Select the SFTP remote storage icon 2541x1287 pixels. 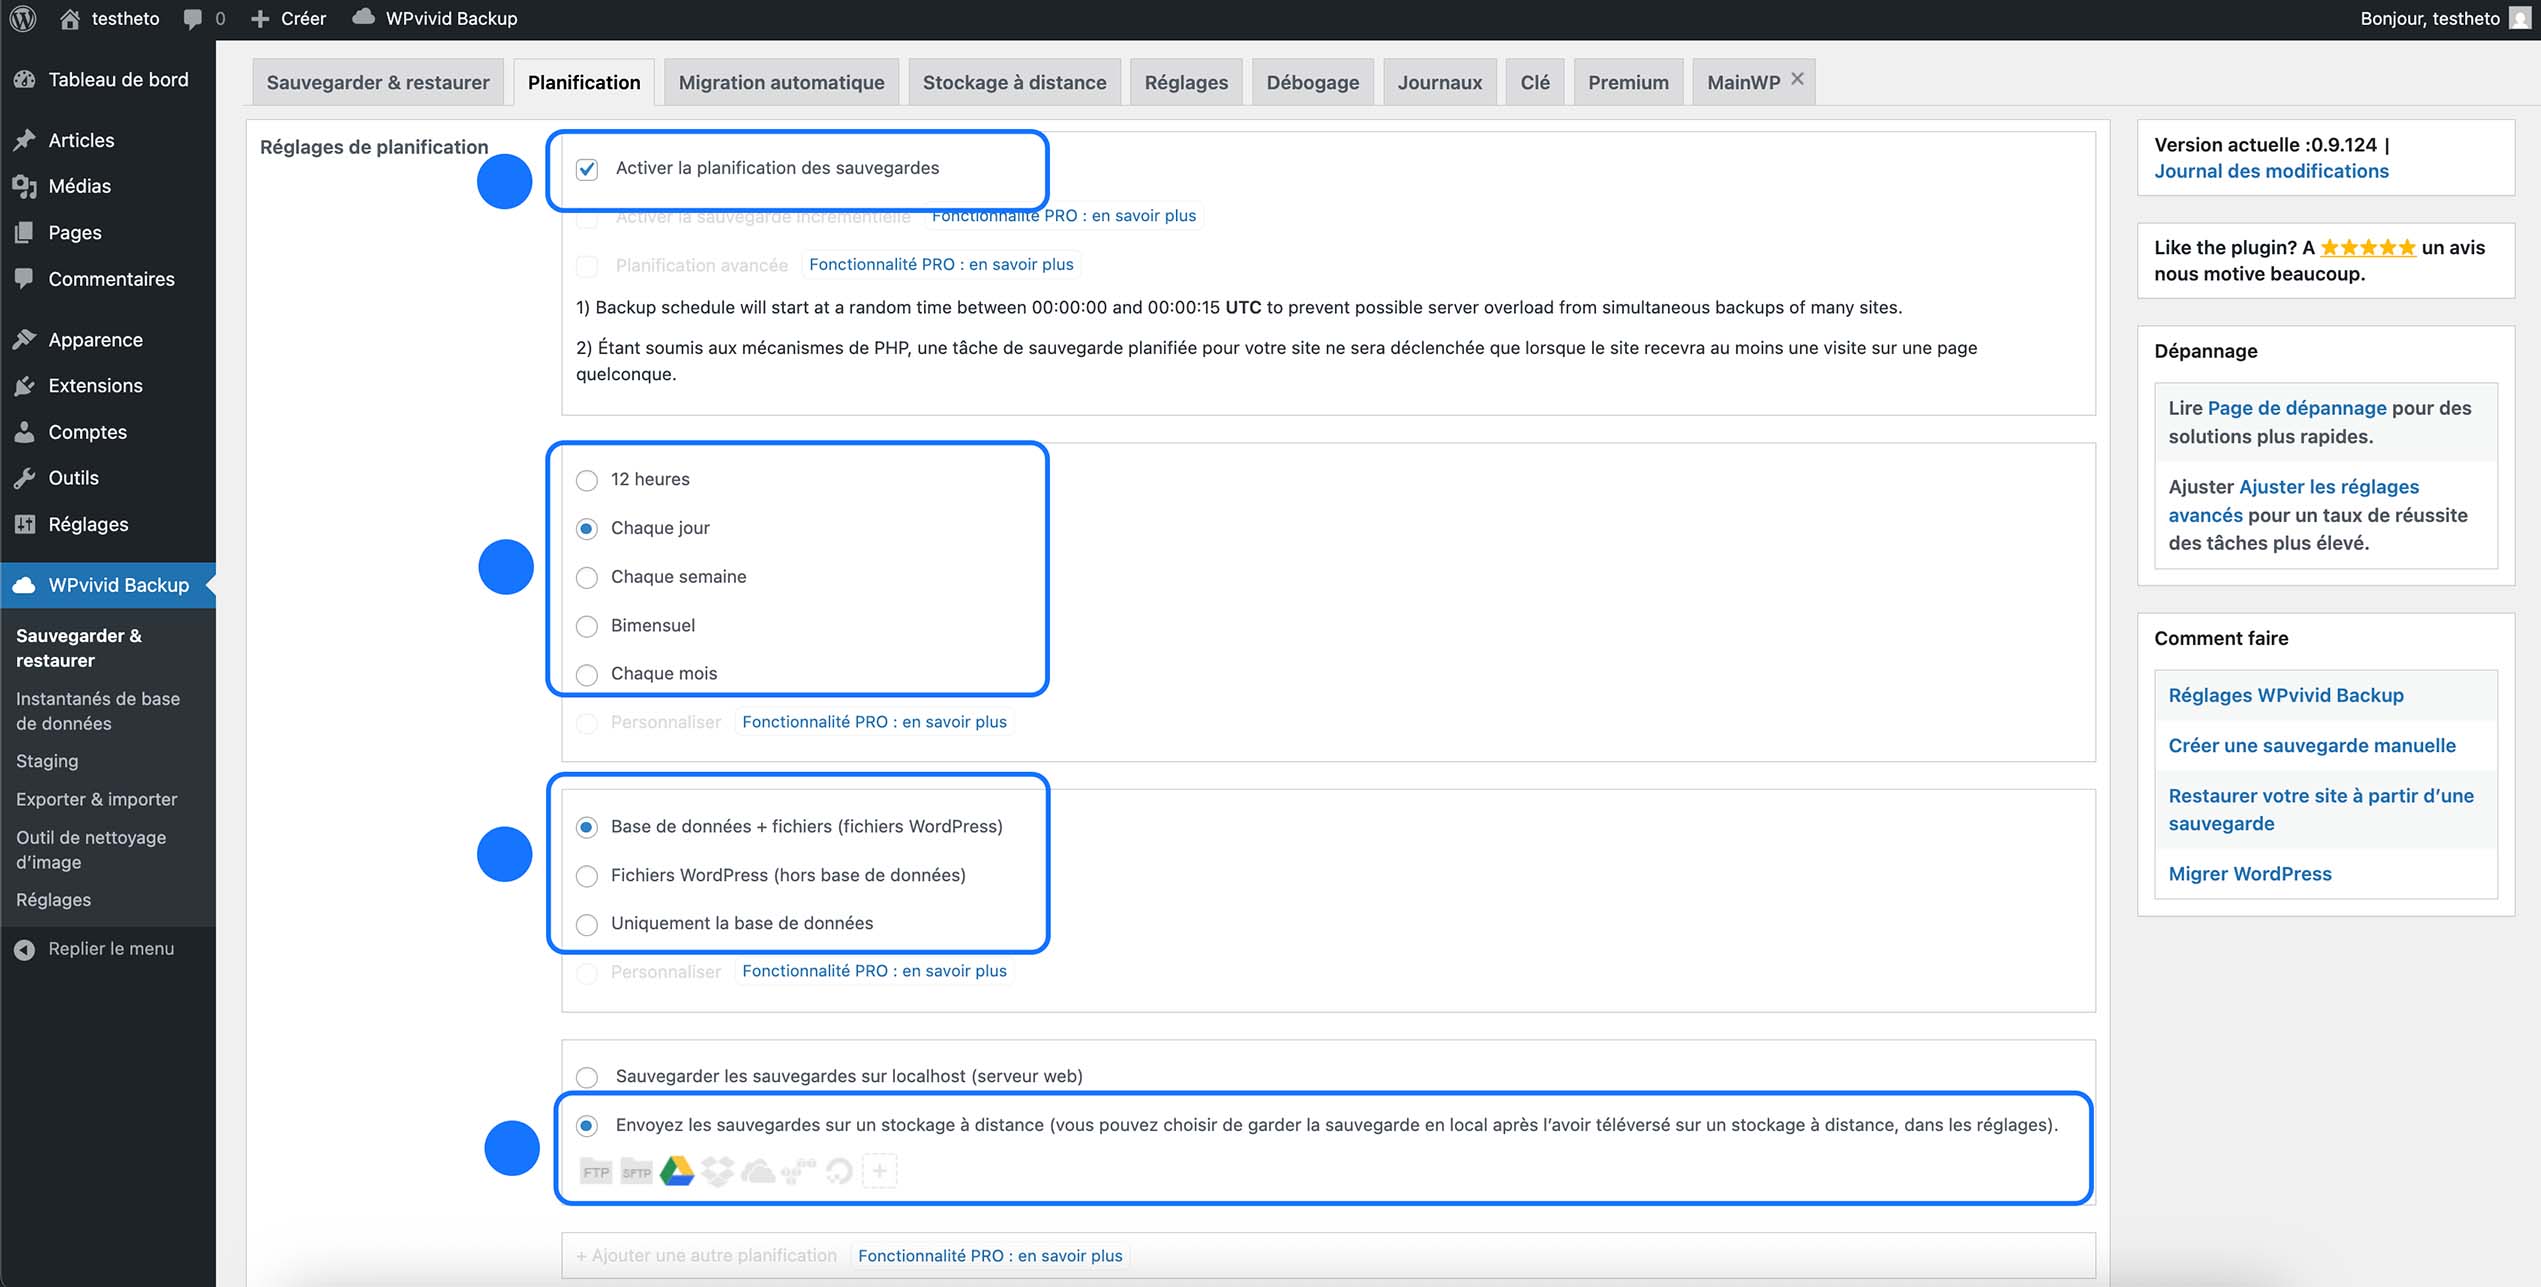click(x=637, y=1170)
